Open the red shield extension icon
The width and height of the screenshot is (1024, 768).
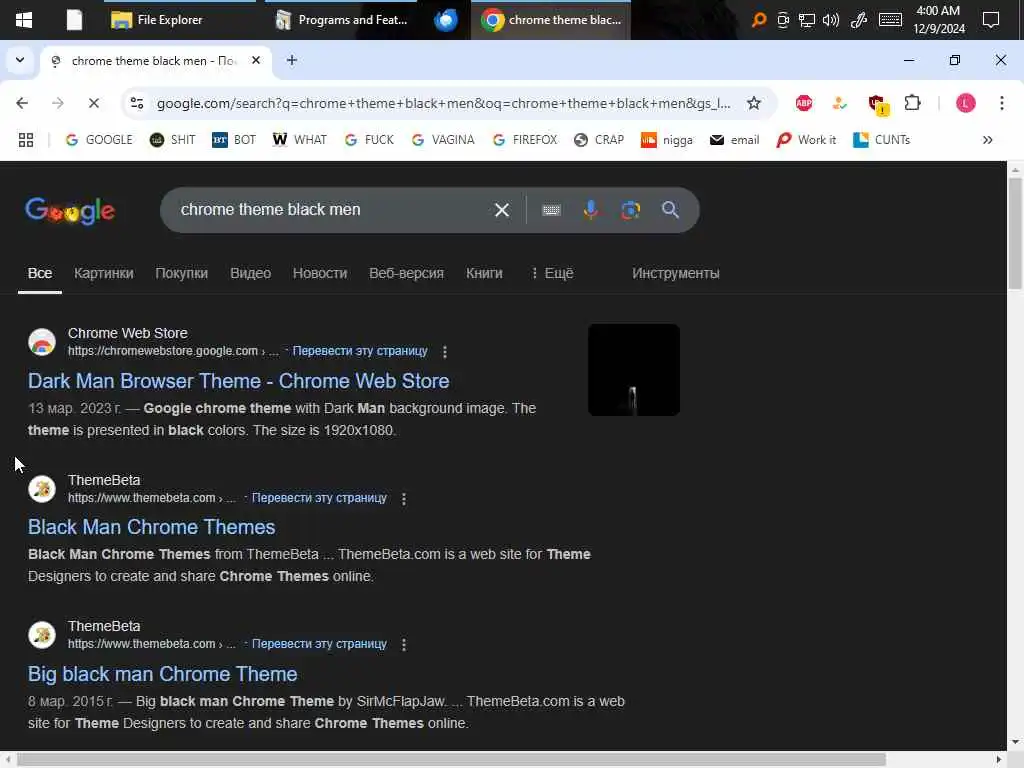click(x=876, y=104)
